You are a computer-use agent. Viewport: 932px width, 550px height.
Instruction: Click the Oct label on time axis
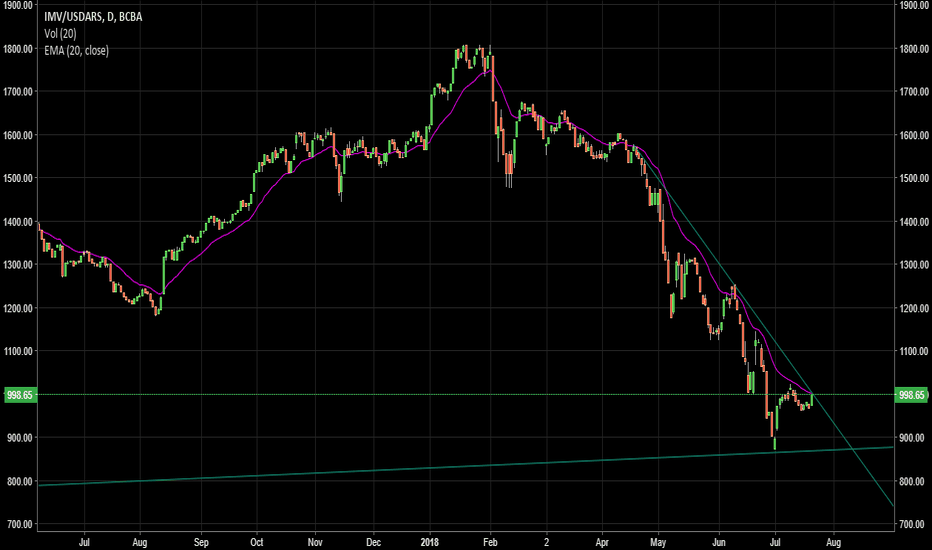click(x=257, y=542)
